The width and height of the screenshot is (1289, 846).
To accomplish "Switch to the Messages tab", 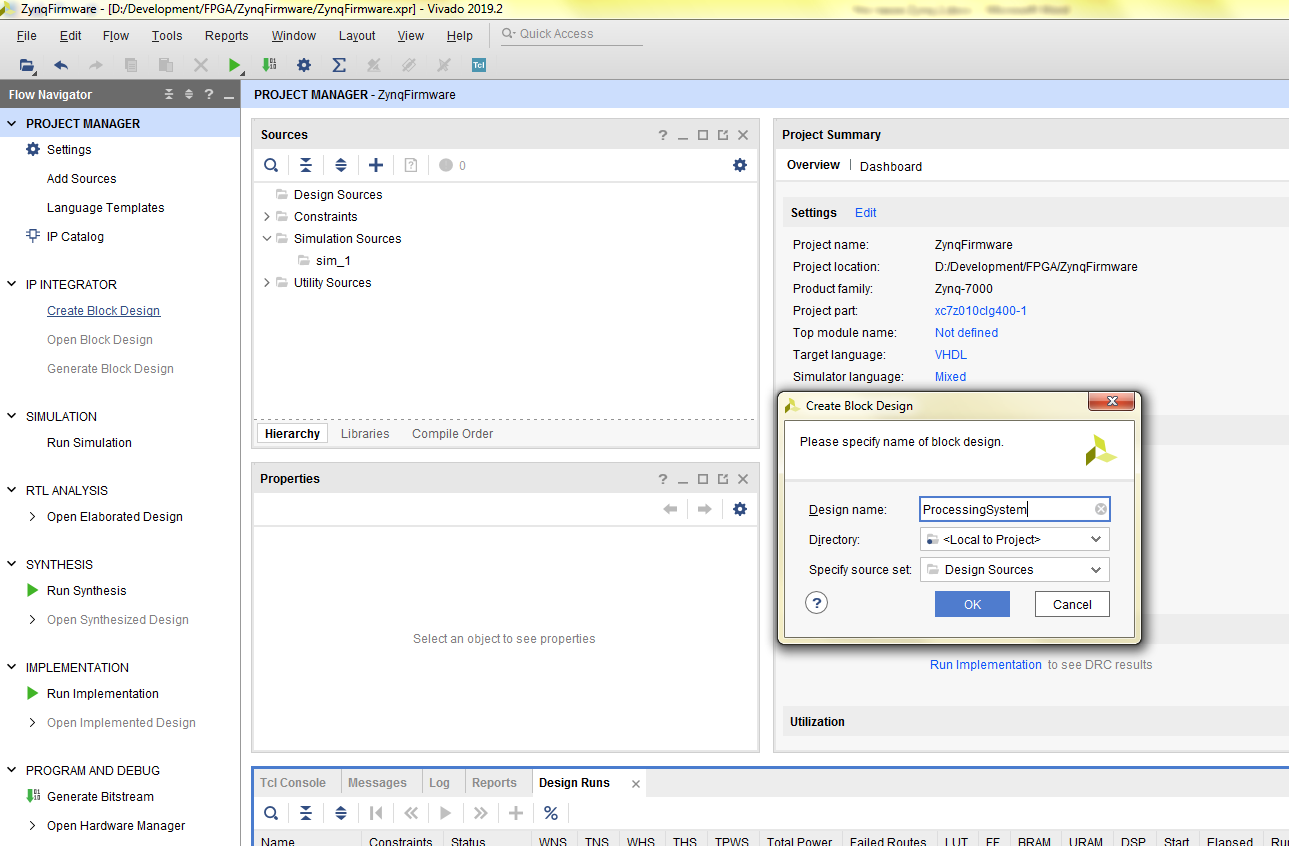I will [377, 783].
